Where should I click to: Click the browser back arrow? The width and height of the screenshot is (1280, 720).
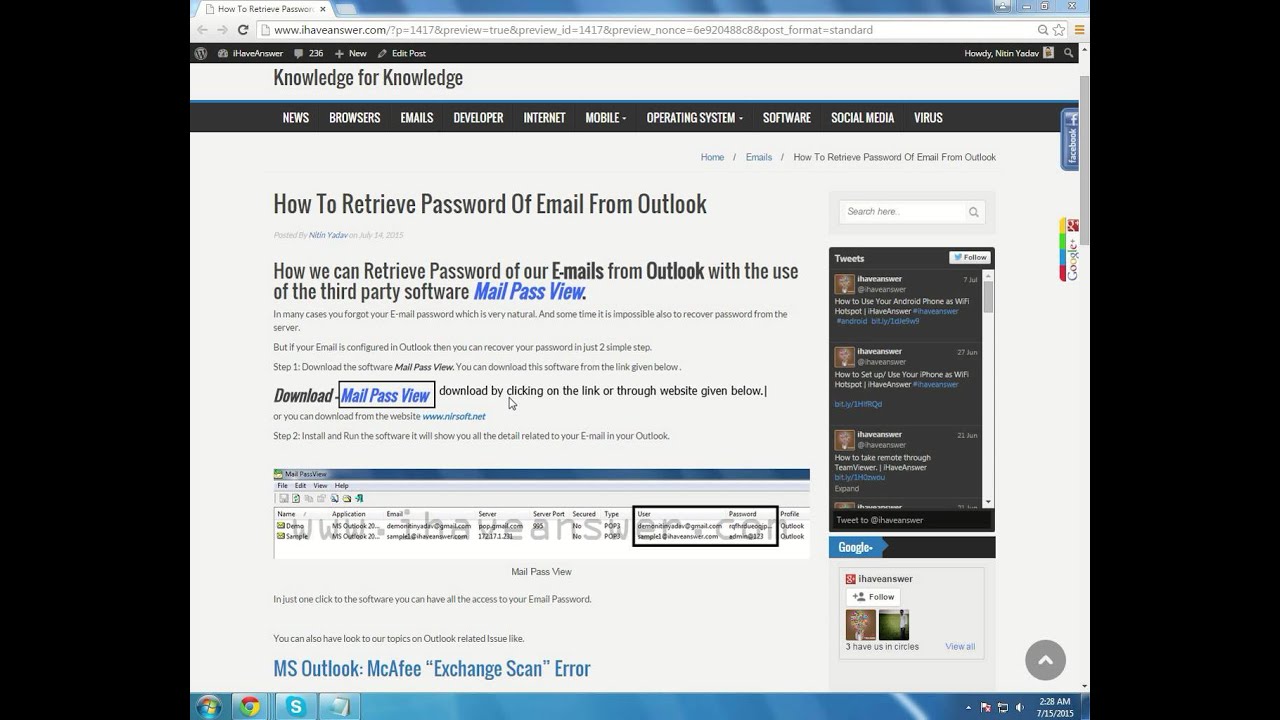[x=203, y=30]
